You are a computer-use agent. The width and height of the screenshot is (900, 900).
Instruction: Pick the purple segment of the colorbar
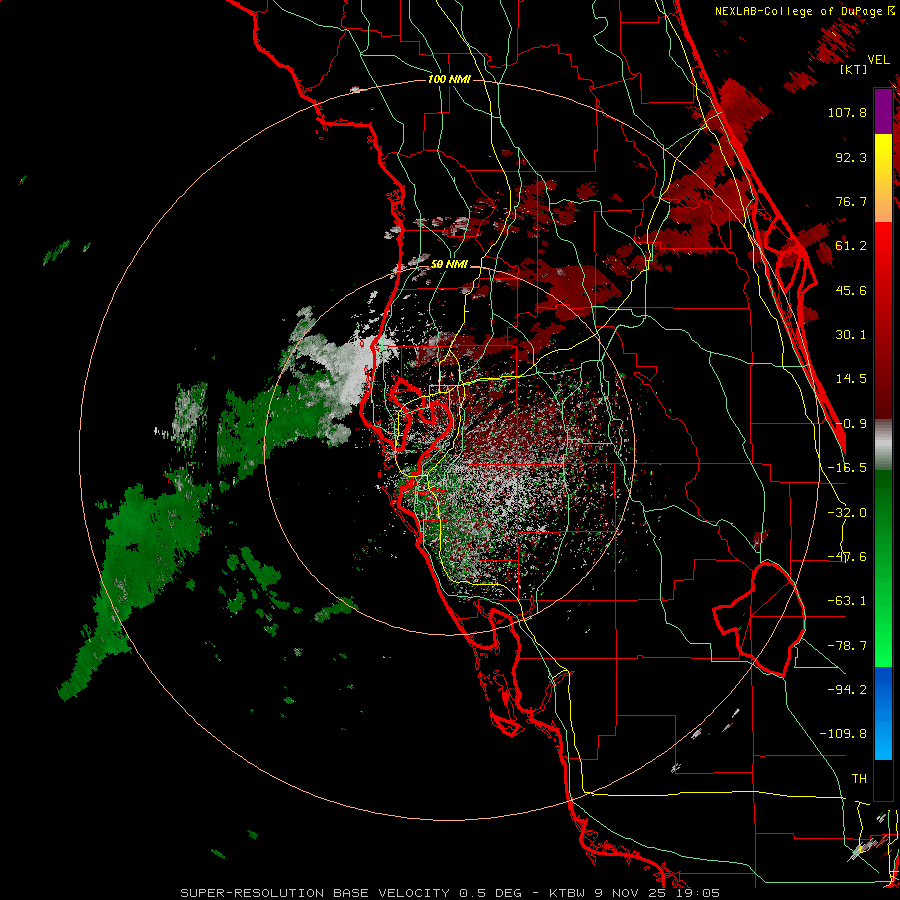[x=883, y=111]
